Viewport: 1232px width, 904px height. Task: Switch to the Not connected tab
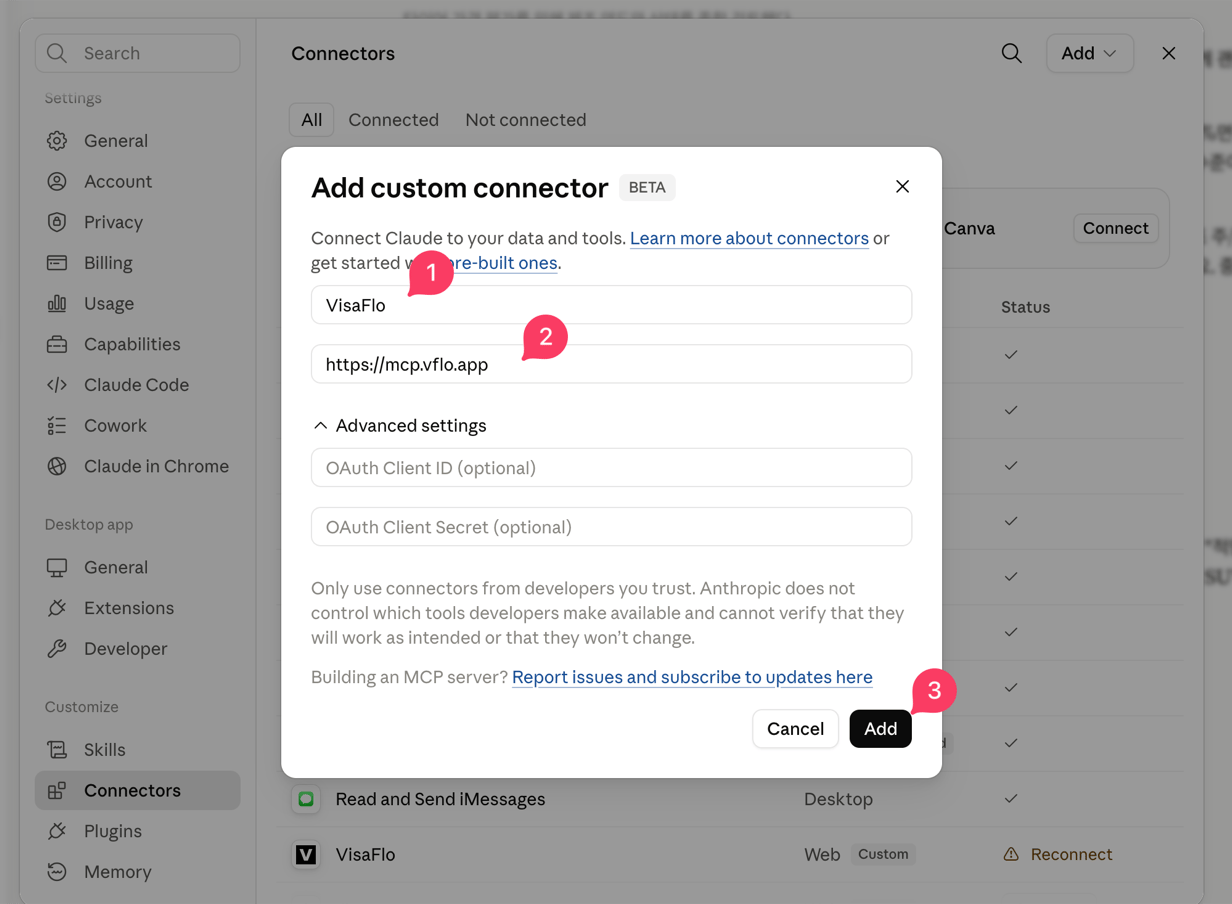coord(526,120)
